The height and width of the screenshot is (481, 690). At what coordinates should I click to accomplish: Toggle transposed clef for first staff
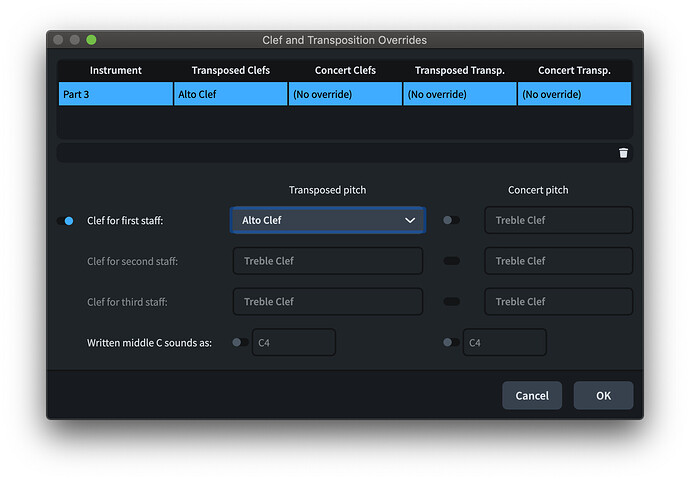pyautogui.click(x=68, y=220)
